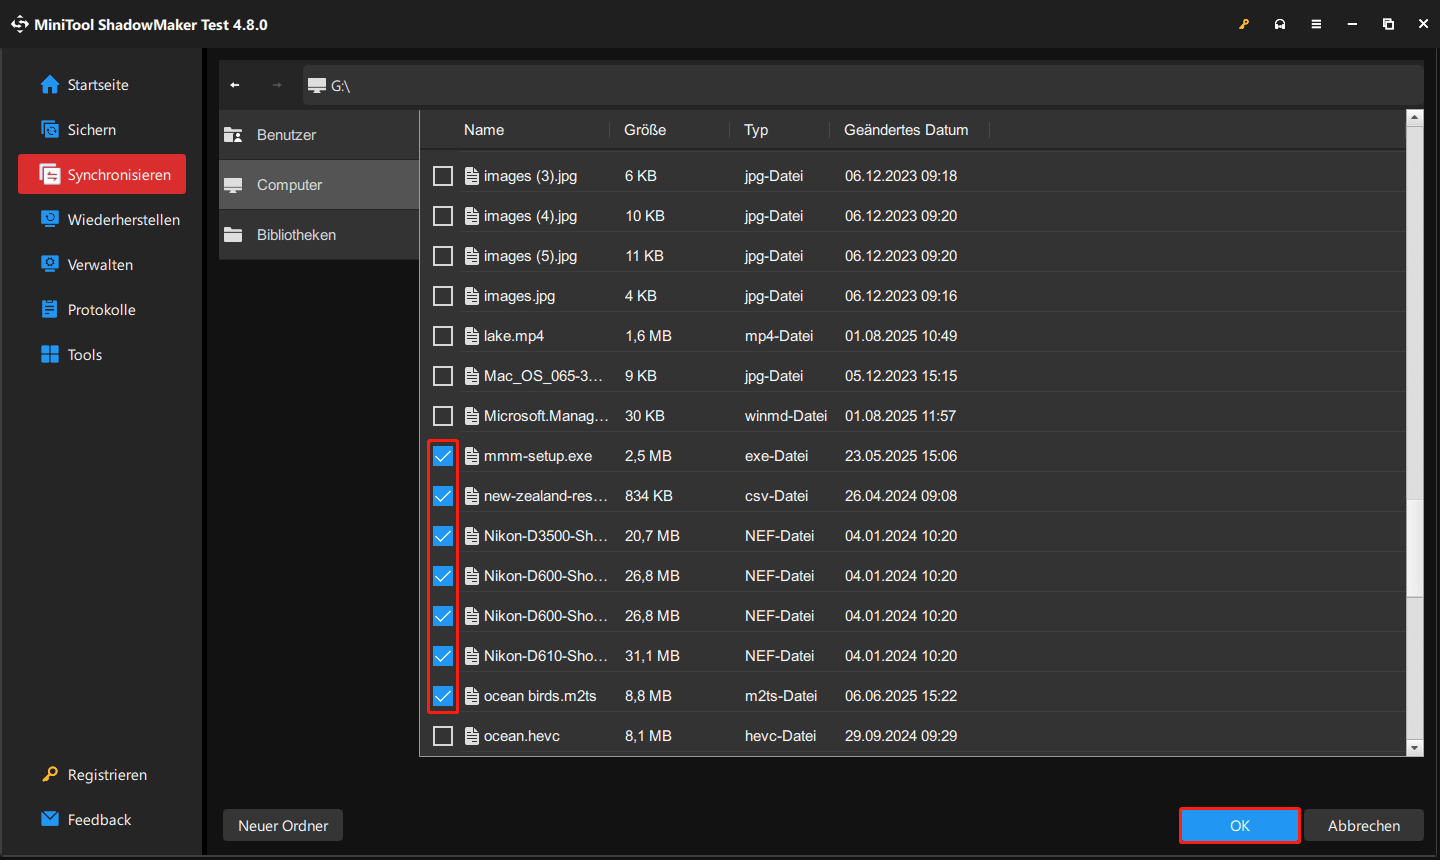Select Benutzer in the location tree
The height and width of the screenshot is (860, 1440).
click(286, 135)
